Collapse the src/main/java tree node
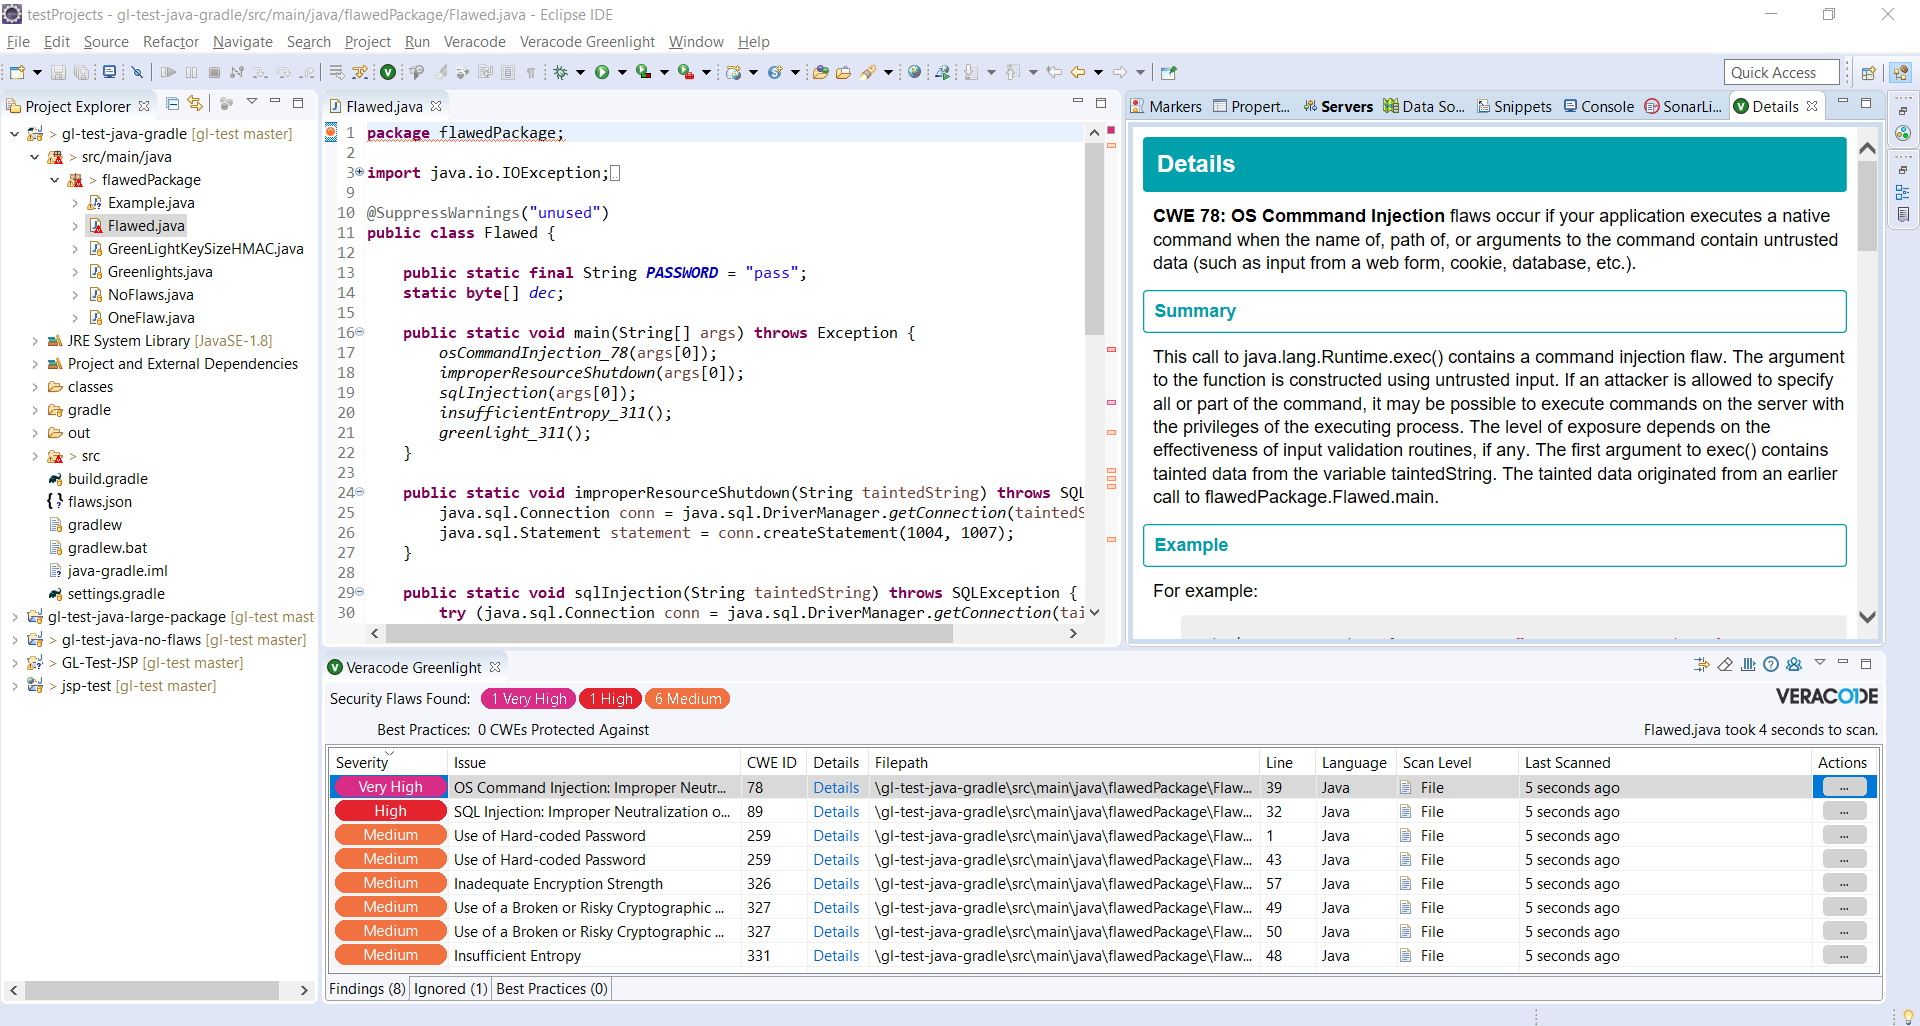This screenshot has width=1920, height=1026. pos(36,156)
